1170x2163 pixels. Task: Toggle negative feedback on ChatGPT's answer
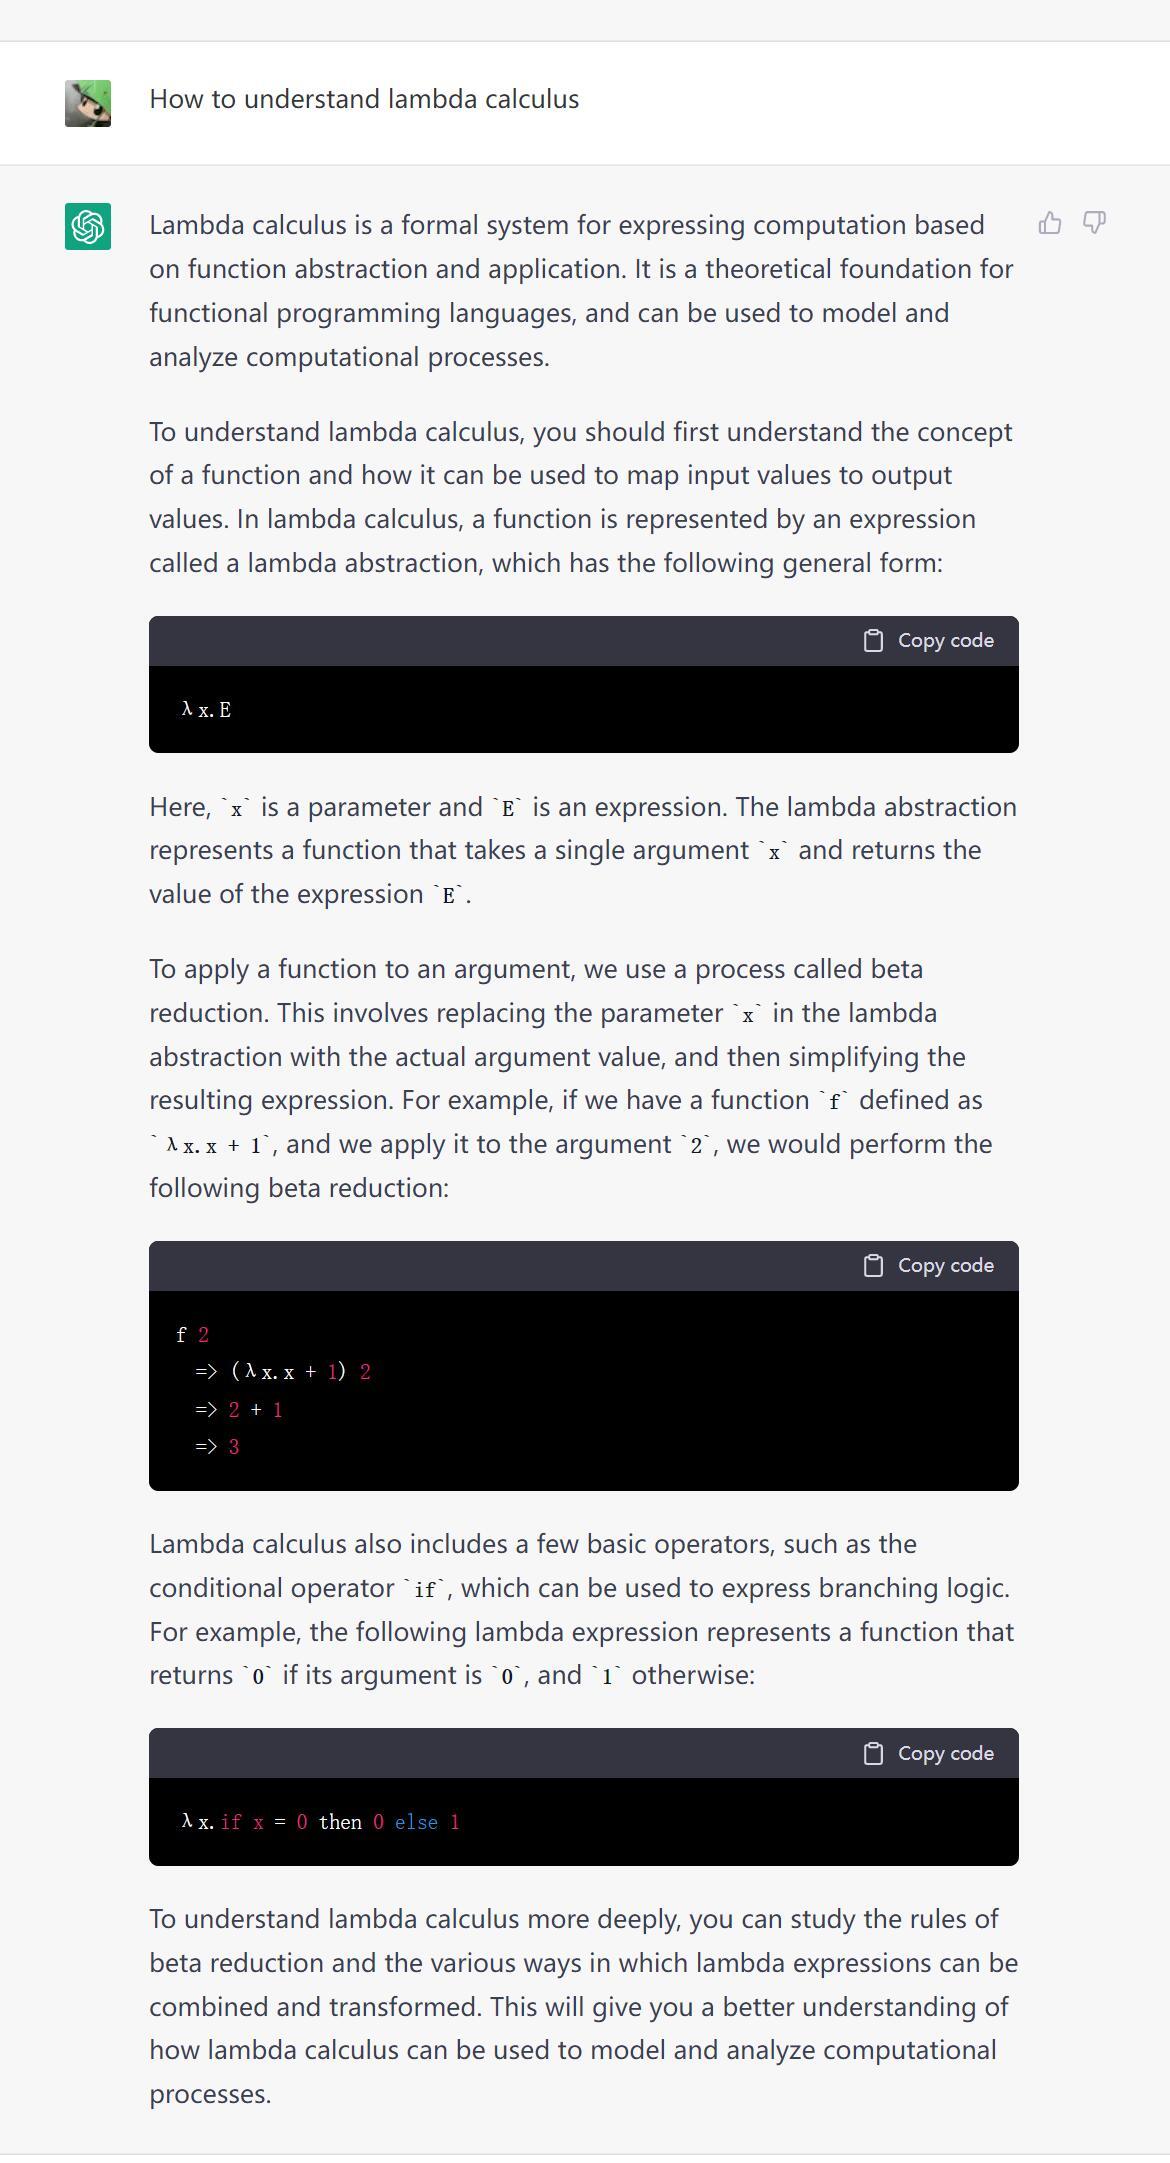pos(1094,221)
